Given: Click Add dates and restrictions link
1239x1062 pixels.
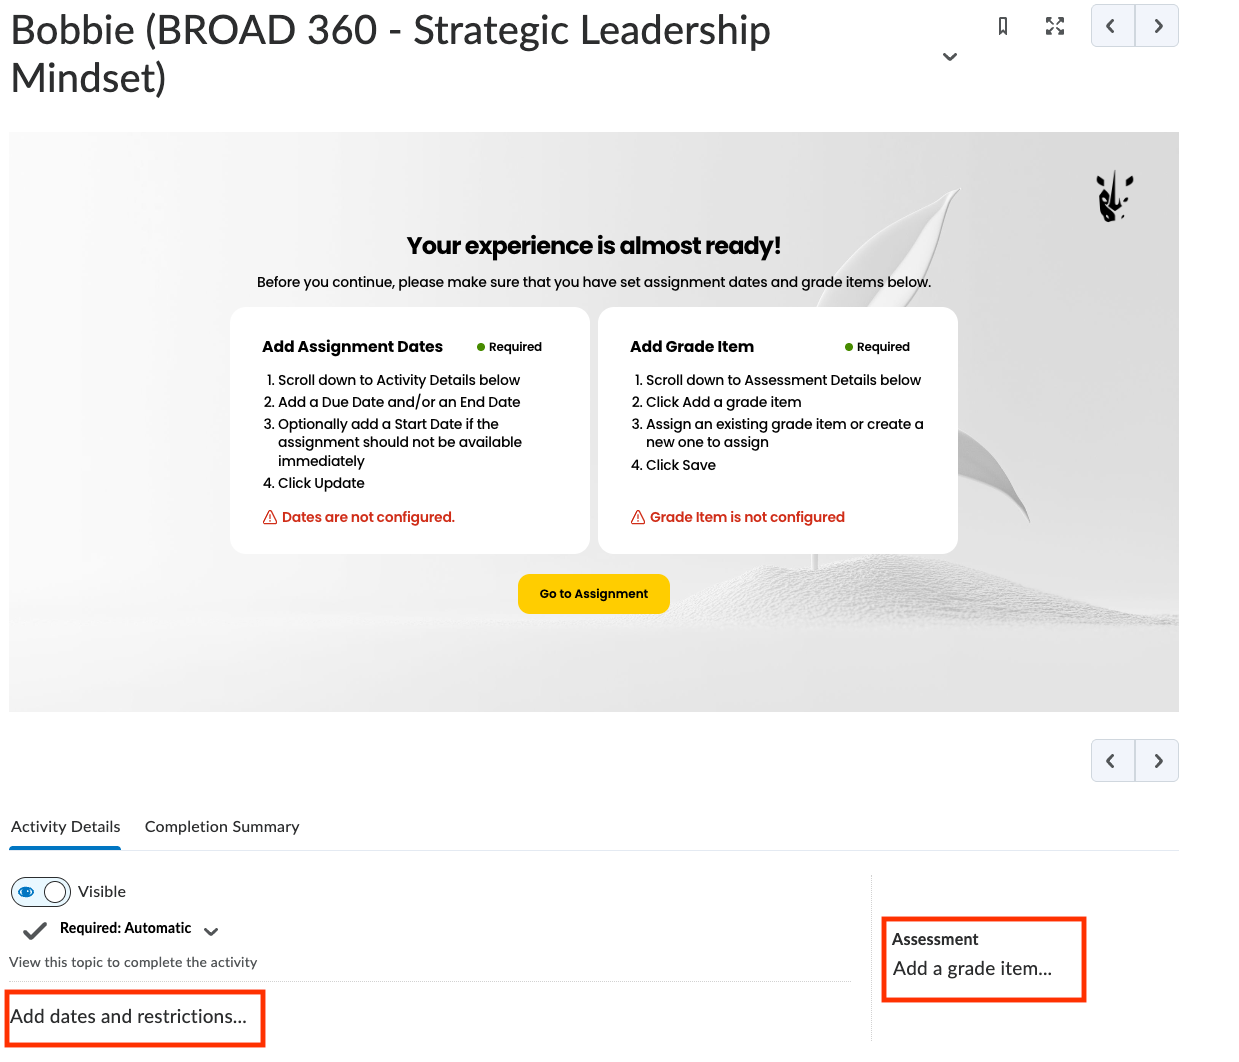Looking at the screenshot, I should (x=128, y=1017).
